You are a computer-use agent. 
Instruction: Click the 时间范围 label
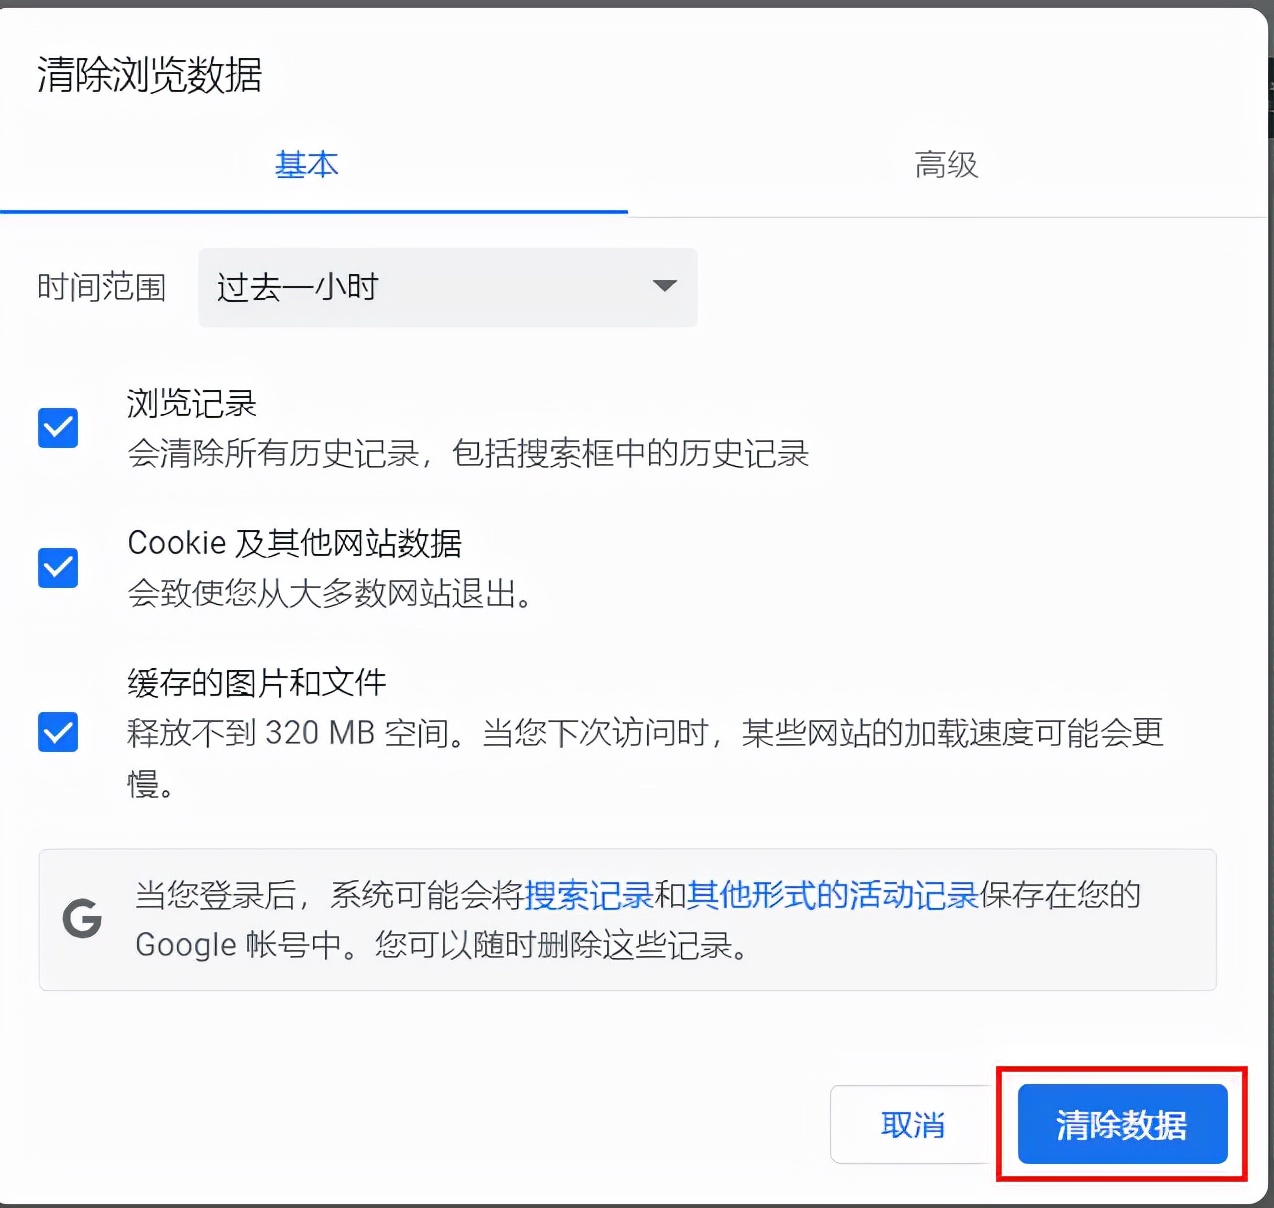[x=101, y=288]
